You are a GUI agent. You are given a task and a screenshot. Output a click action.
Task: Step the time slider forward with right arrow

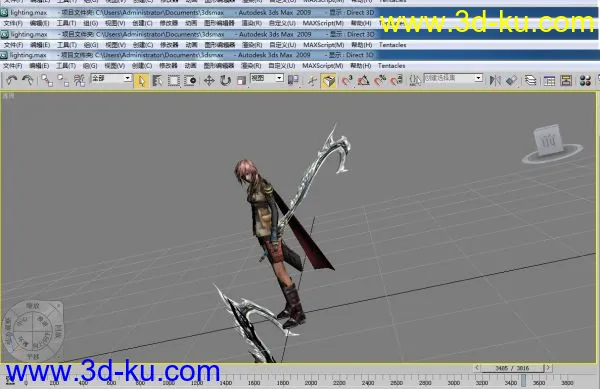[548, 368]
